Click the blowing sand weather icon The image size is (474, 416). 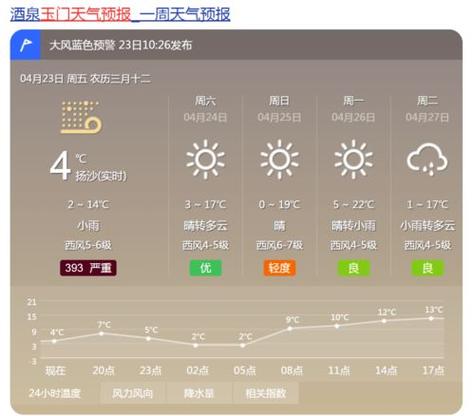click(x=81, y=117)
